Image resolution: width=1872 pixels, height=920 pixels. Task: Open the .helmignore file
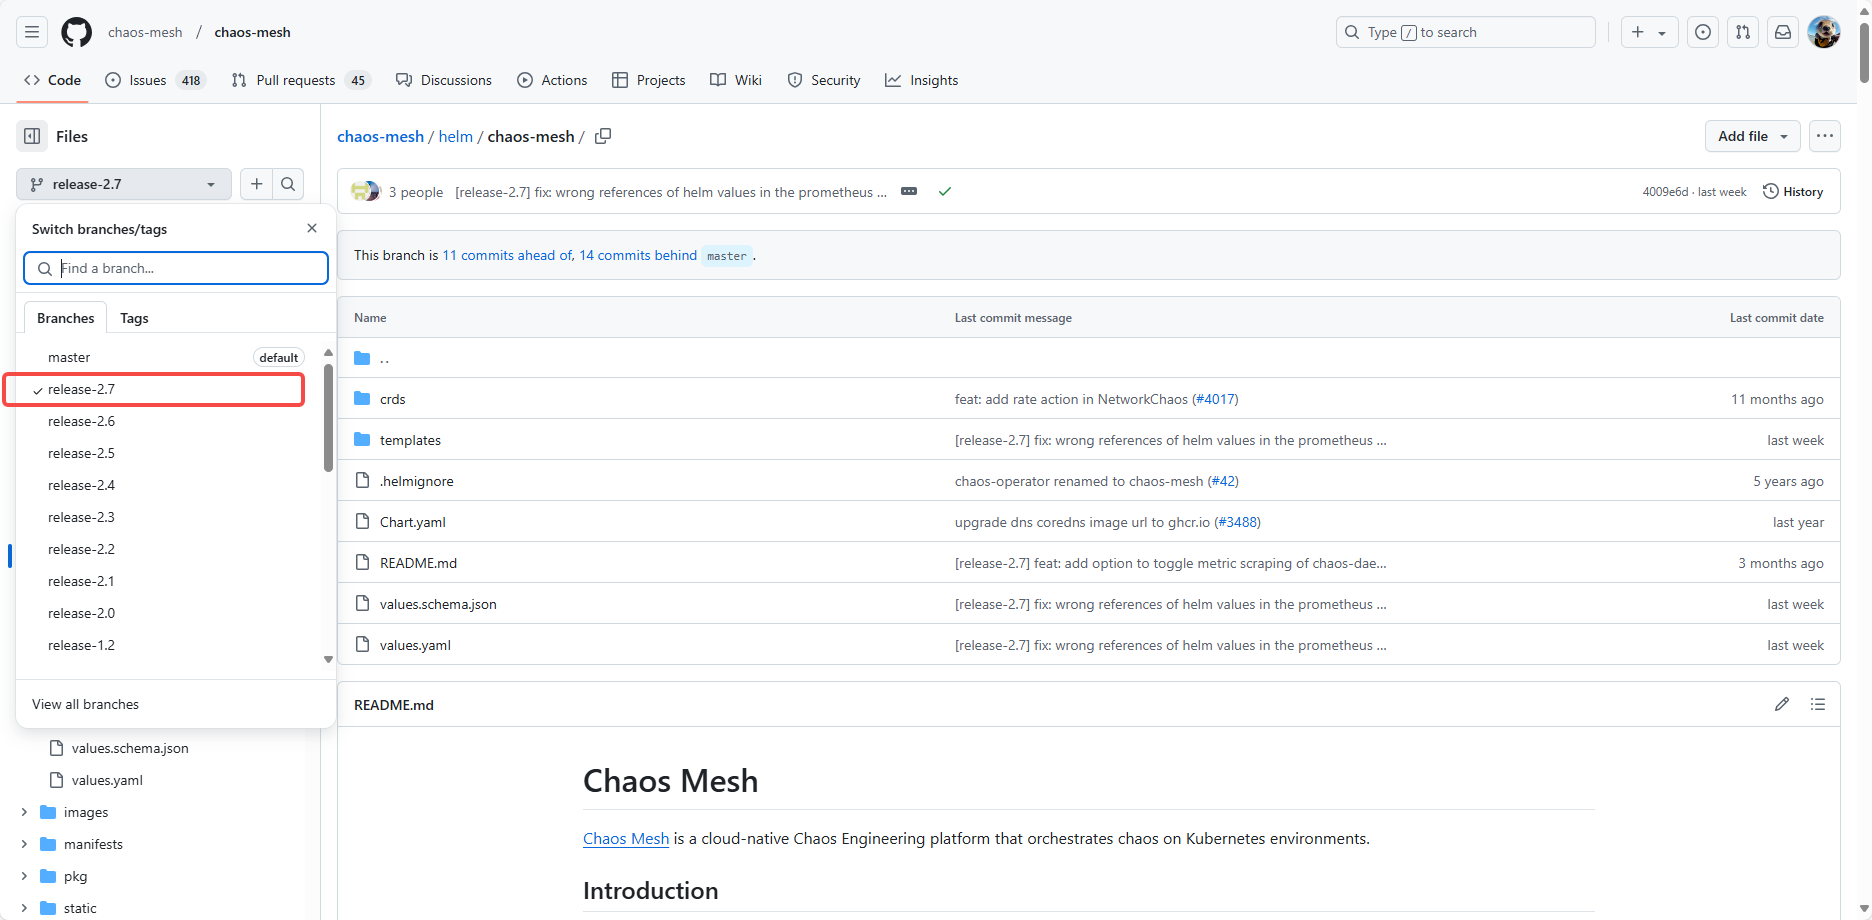(417, 481)
